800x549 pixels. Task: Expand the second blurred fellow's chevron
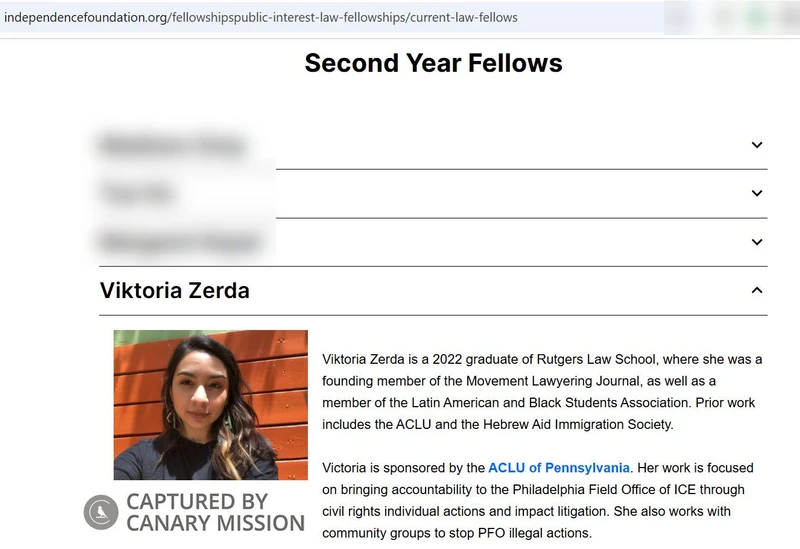757,193
